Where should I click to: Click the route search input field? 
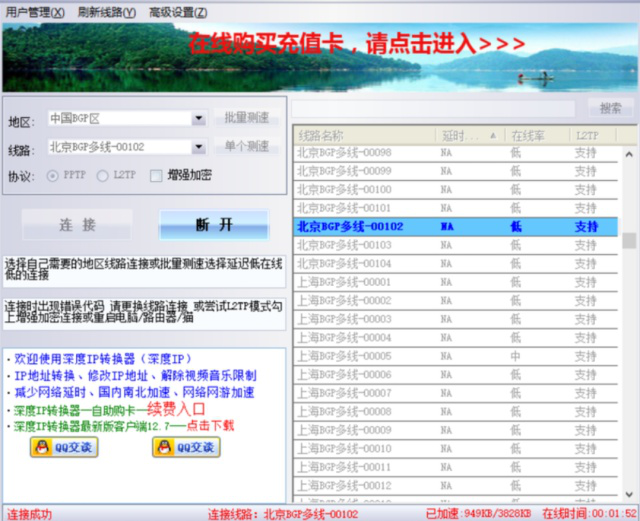[433, 109]
